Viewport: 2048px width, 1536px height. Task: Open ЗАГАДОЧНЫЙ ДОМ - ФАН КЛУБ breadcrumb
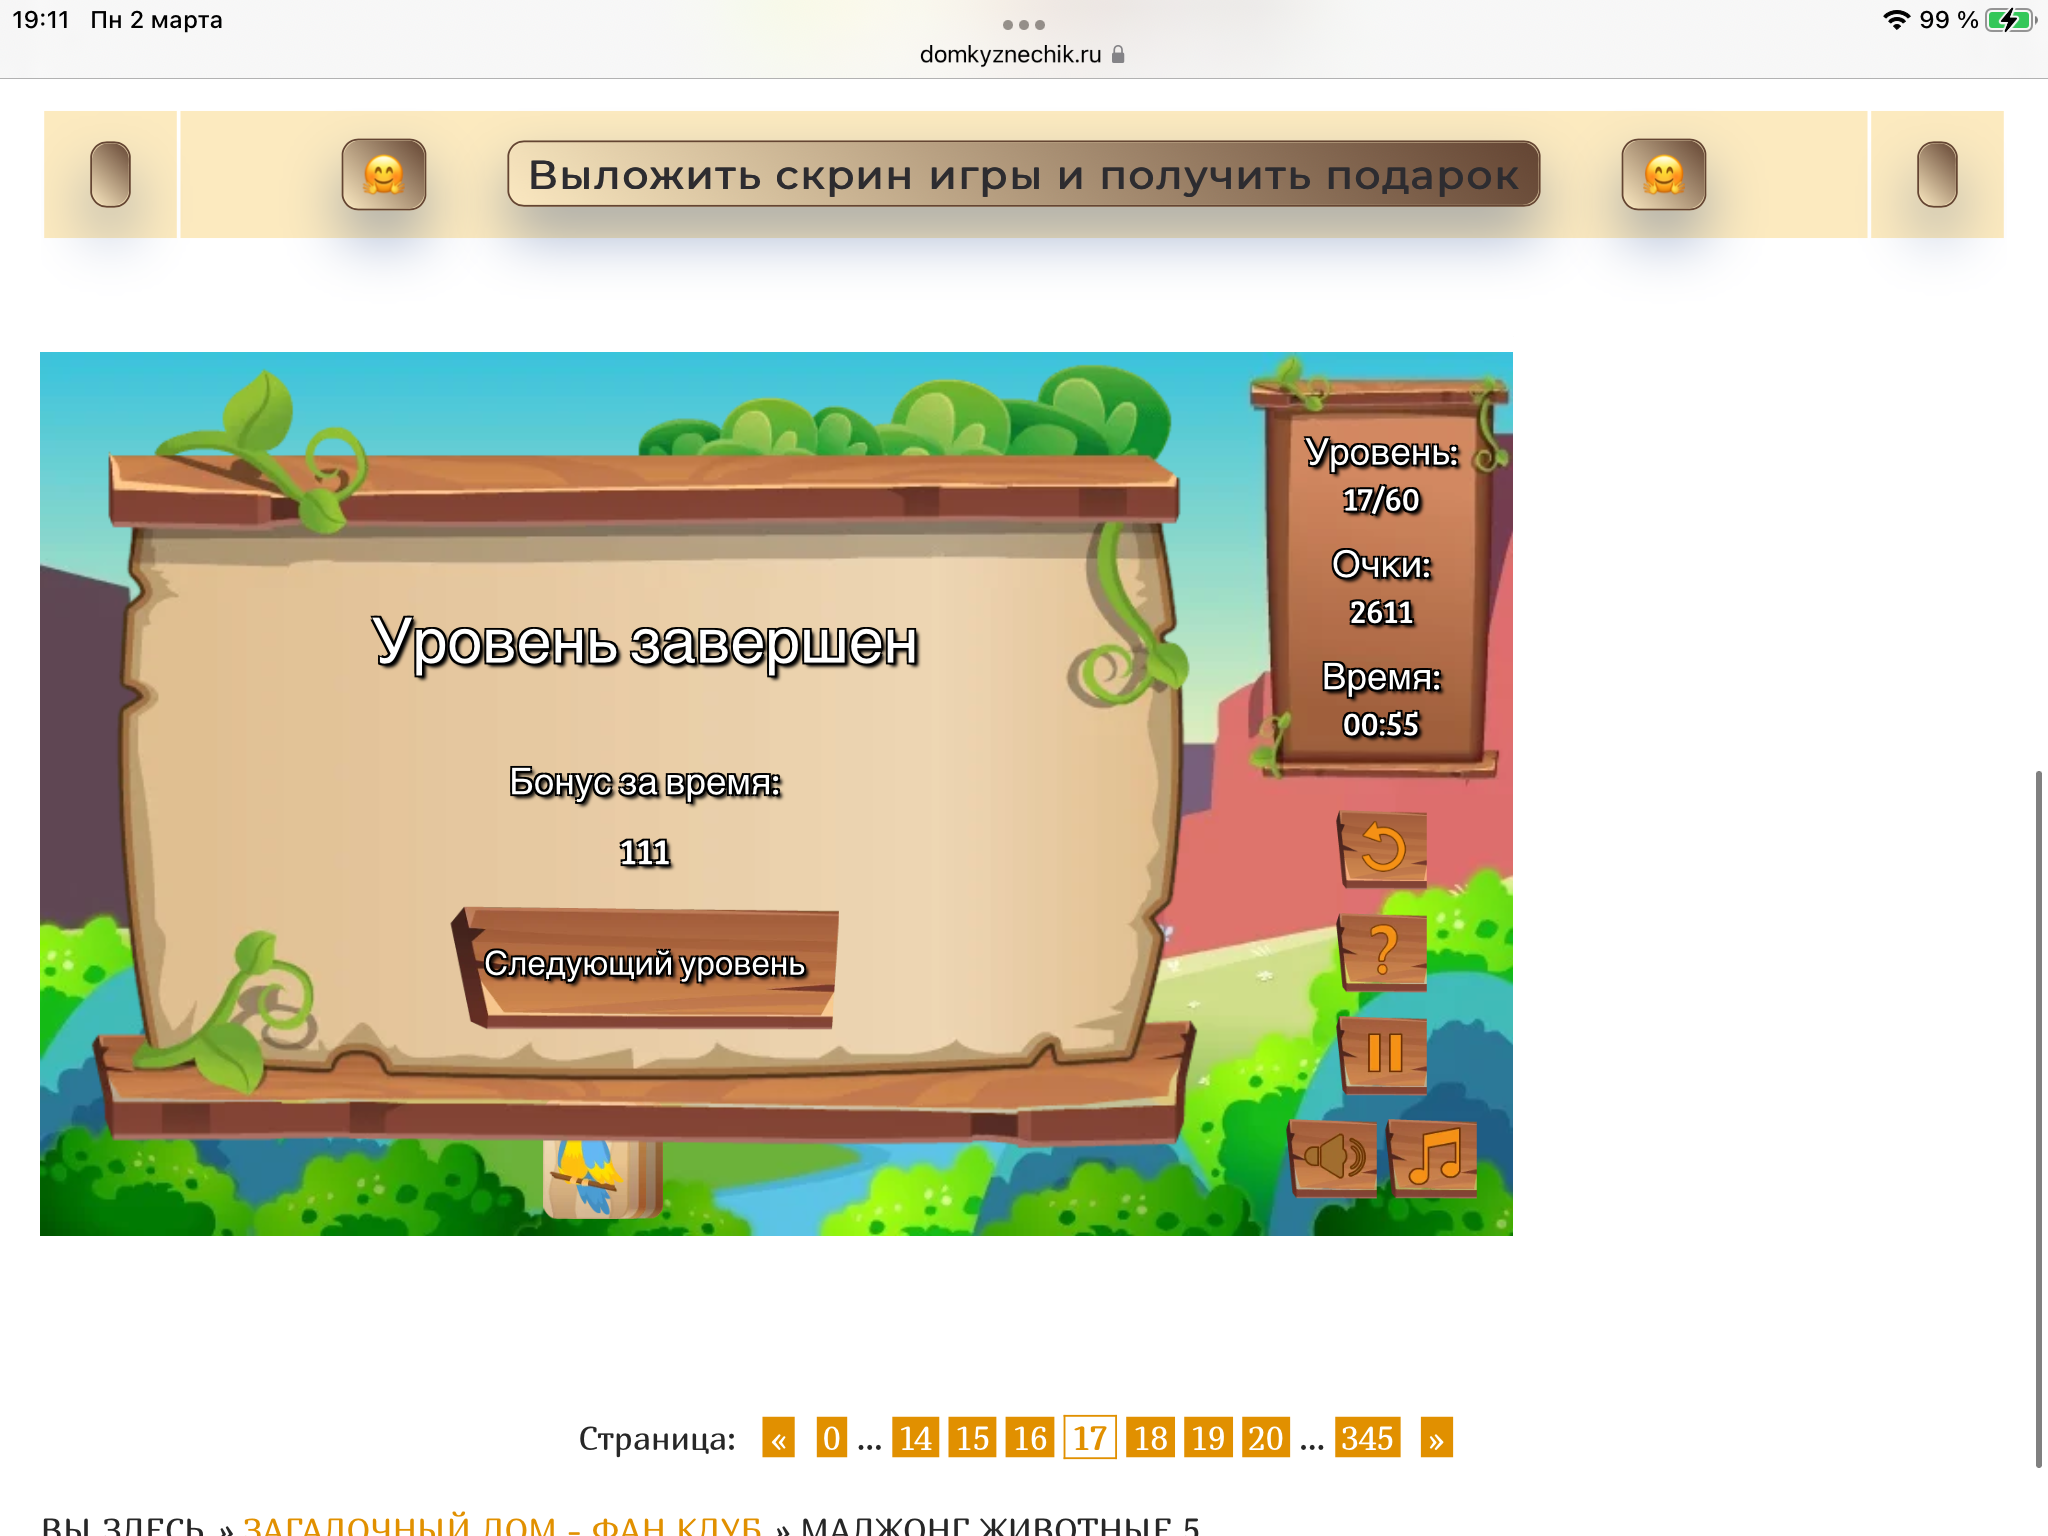[x=502, y=1525]
